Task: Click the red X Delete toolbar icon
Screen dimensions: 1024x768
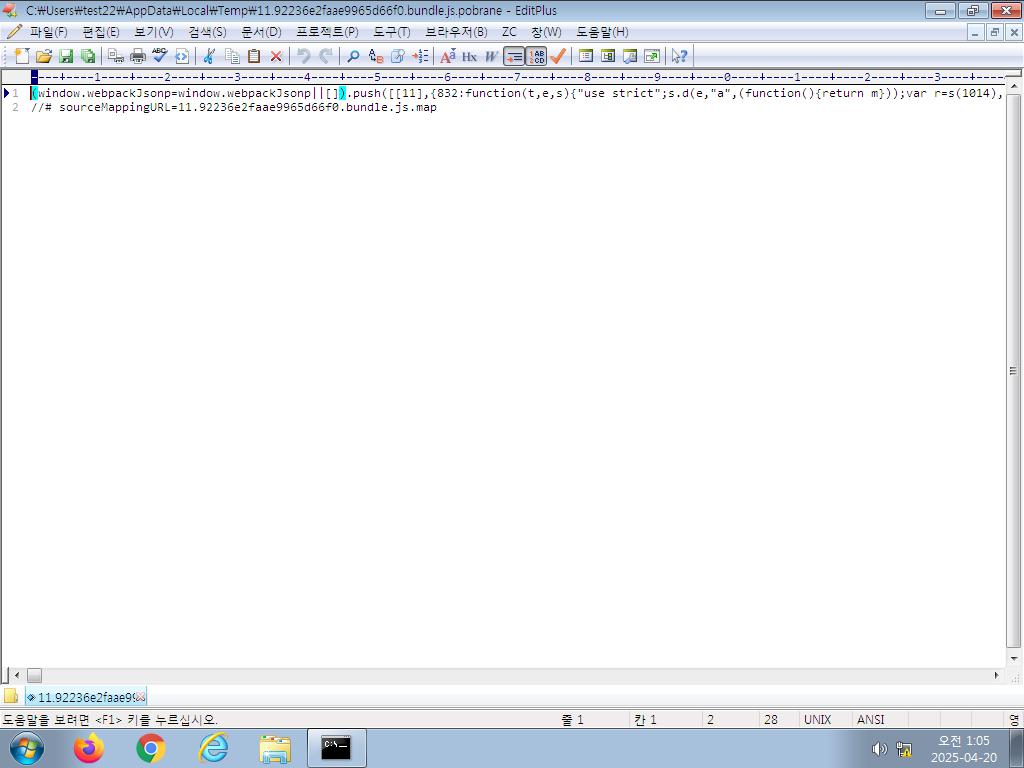Action: pyautogui.click(x=276, y=56)
